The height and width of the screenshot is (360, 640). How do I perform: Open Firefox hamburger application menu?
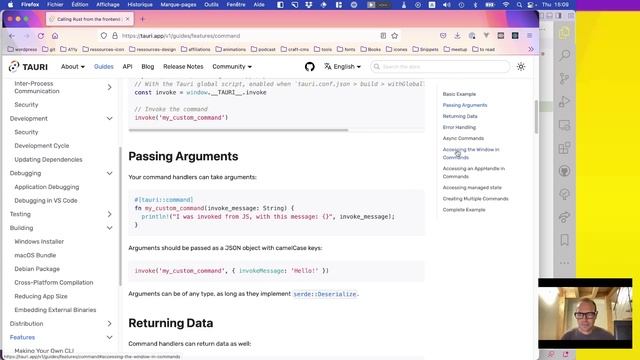(x=529, y=36)
